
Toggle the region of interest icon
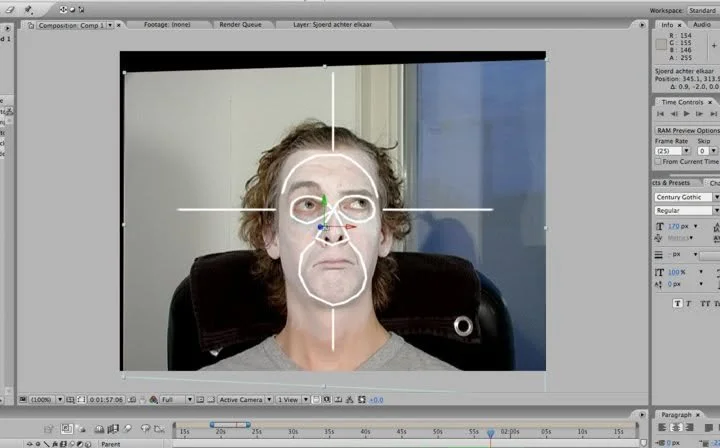[200, 400]
